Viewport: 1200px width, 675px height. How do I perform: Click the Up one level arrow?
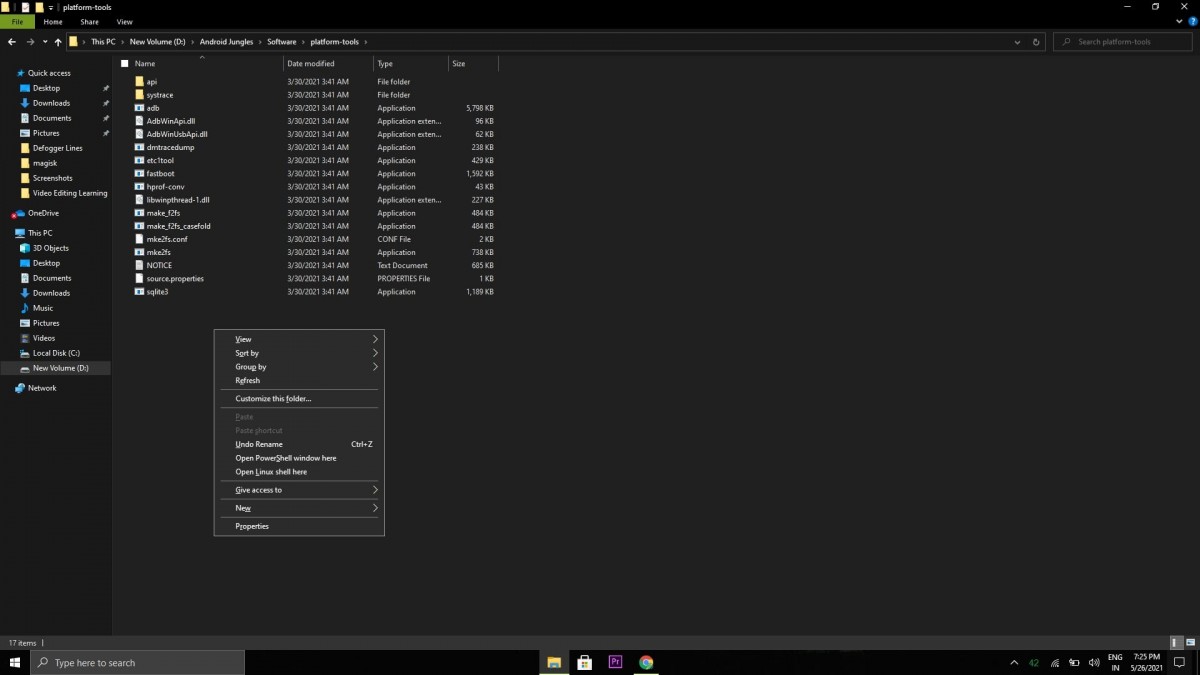click(x=58, y=42)
